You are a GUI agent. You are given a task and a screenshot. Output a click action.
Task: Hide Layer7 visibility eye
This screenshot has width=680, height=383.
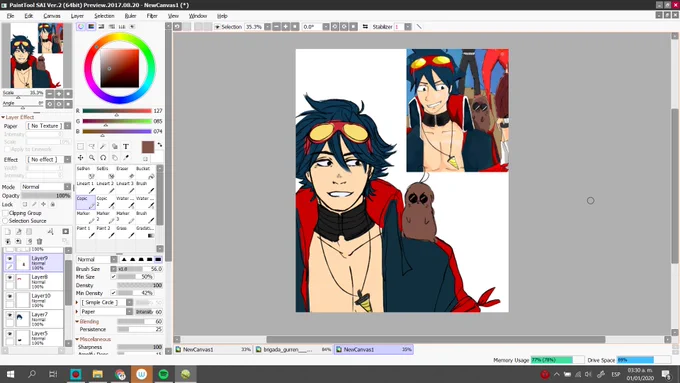click(10, 315)
